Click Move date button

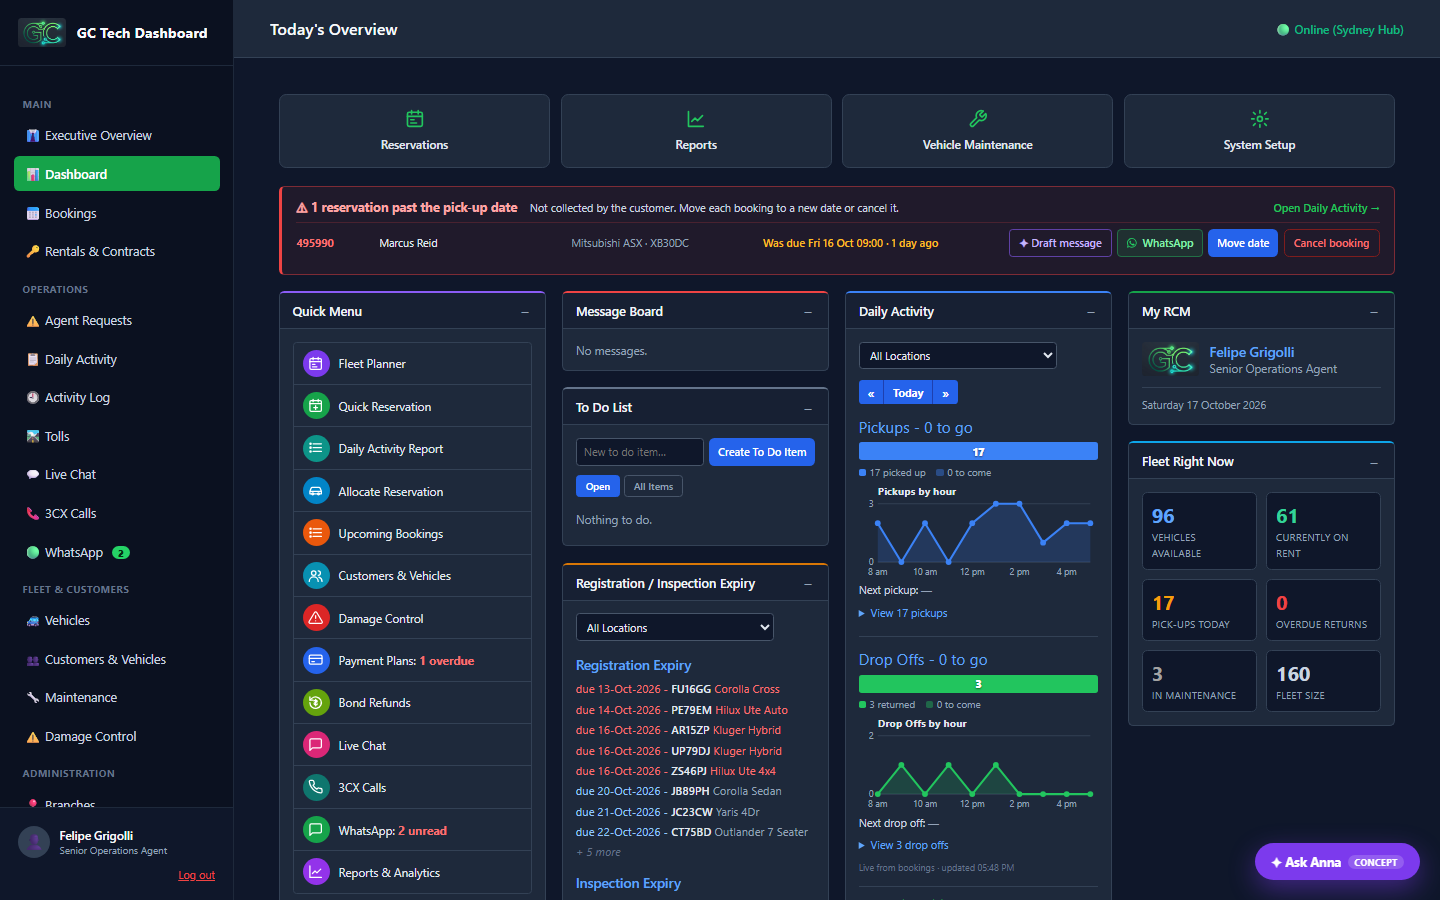click(x=1243, y=243)
